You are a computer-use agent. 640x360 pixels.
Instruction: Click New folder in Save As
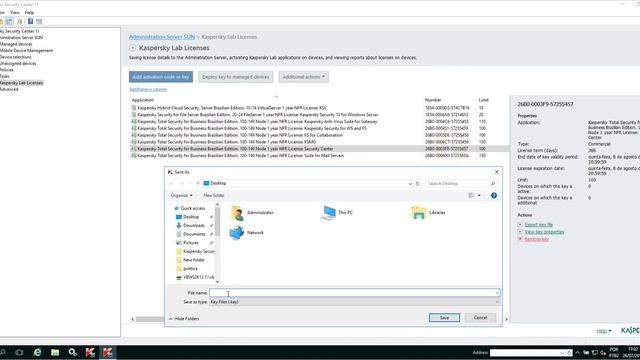coord(214,196)
